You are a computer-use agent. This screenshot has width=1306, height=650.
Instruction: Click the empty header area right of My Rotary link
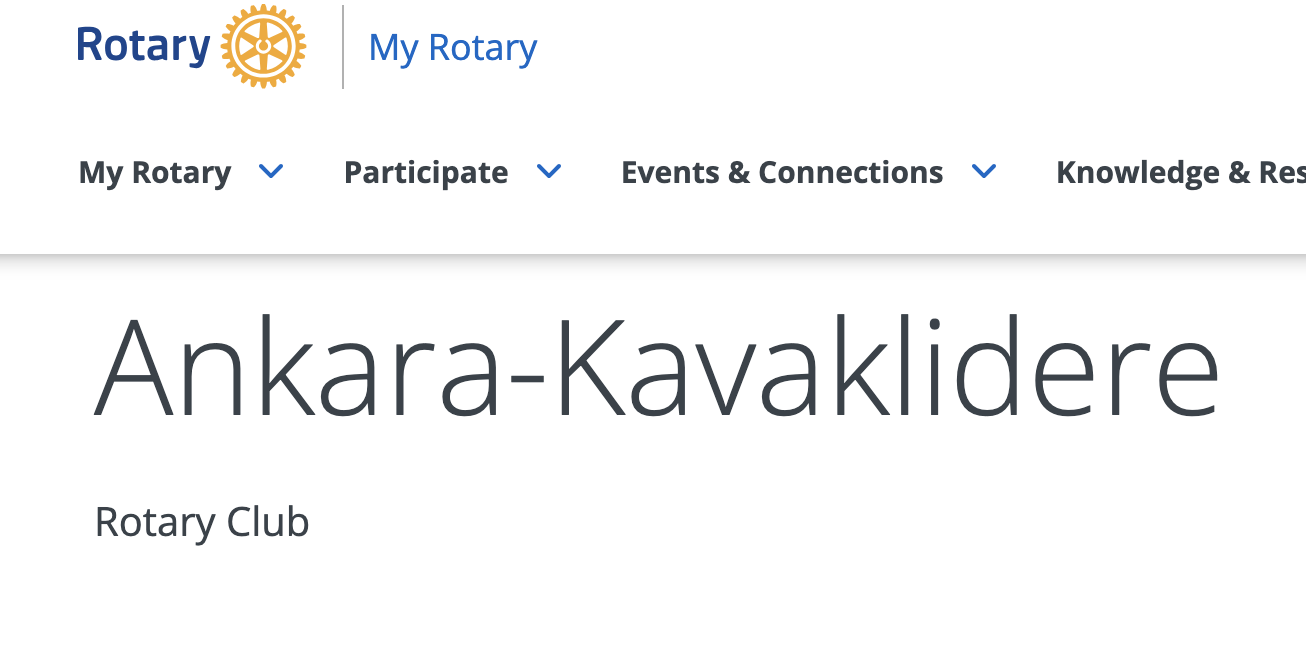click(900, 47)
